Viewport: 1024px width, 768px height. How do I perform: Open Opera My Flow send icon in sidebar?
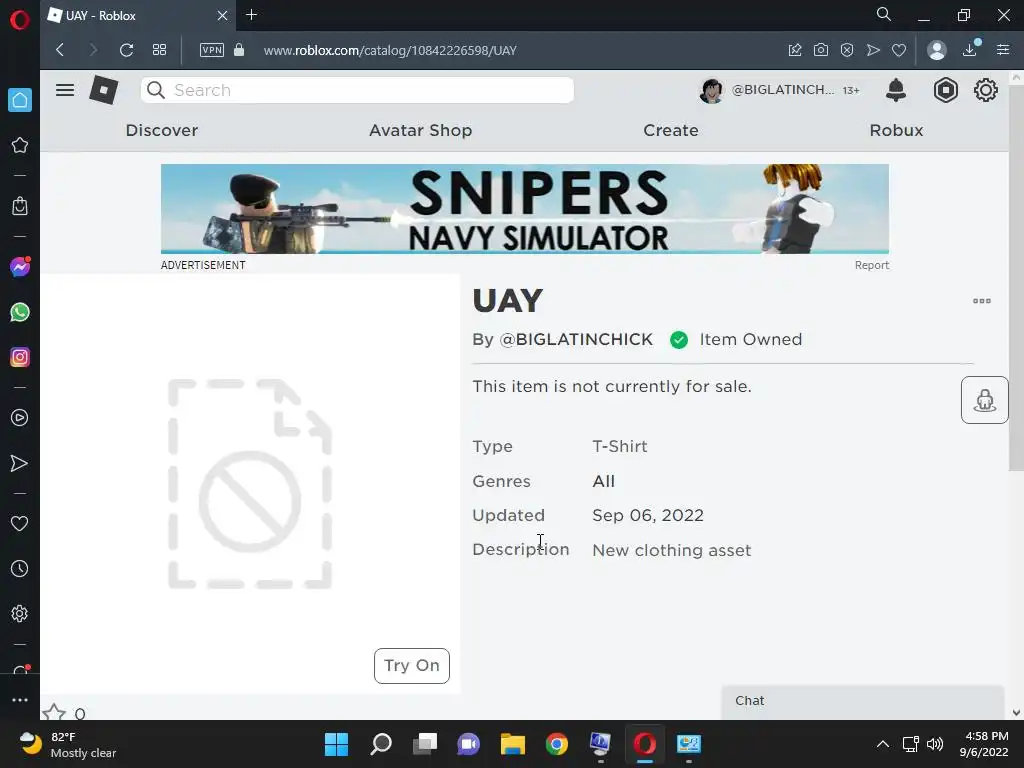(x=20, y=463)
